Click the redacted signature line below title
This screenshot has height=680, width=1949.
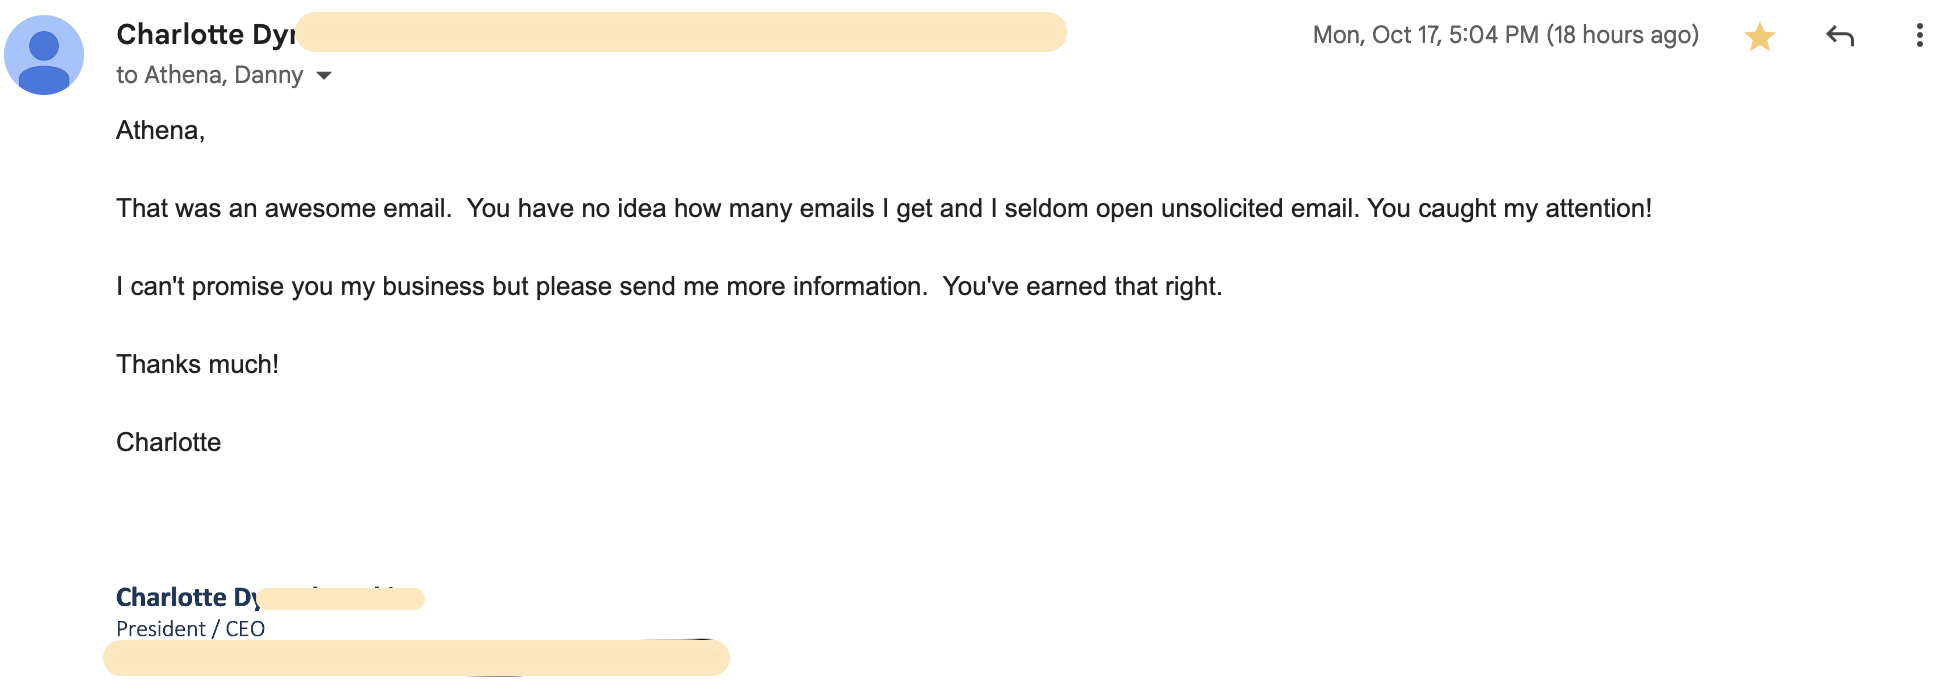416,658
